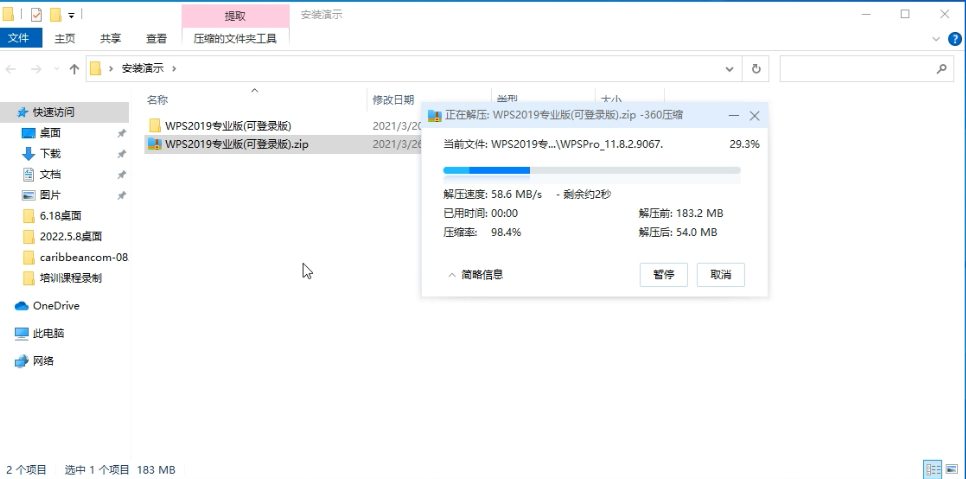966x479 pixels.
Task: Select the 提取 contextual tab header
Action: (x=235, y=15)
